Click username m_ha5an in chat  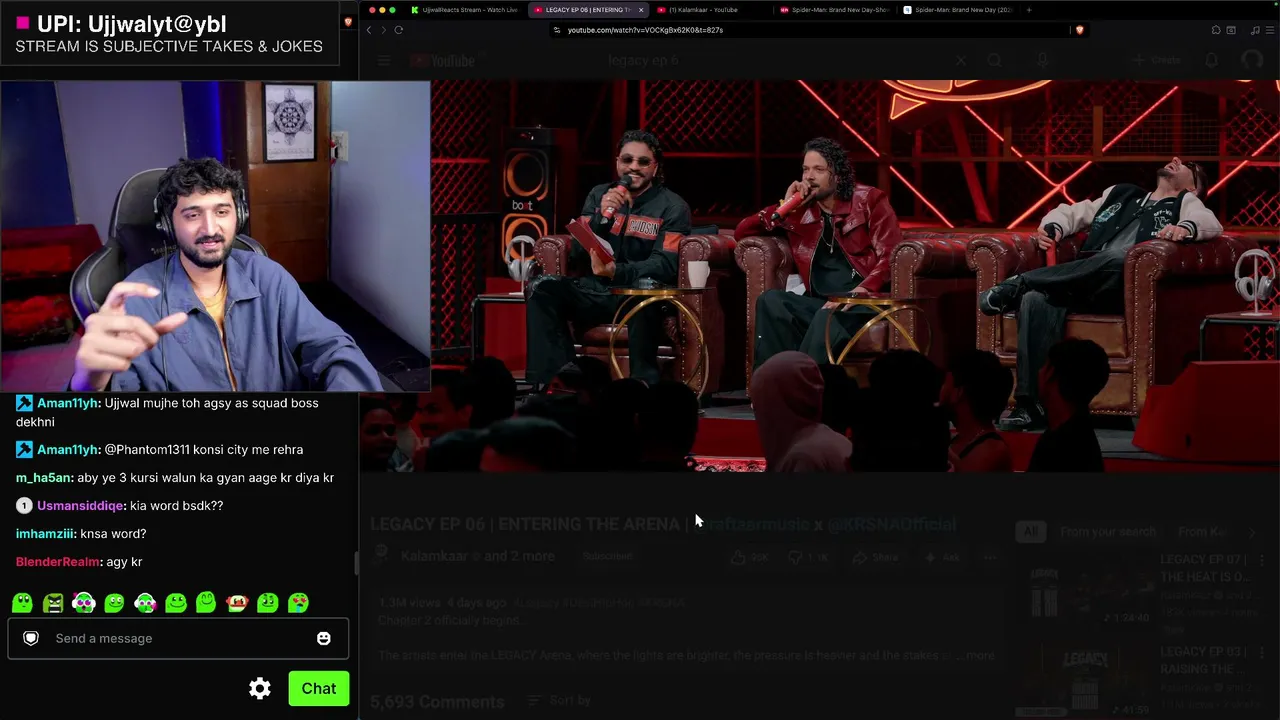coord(43,478)
